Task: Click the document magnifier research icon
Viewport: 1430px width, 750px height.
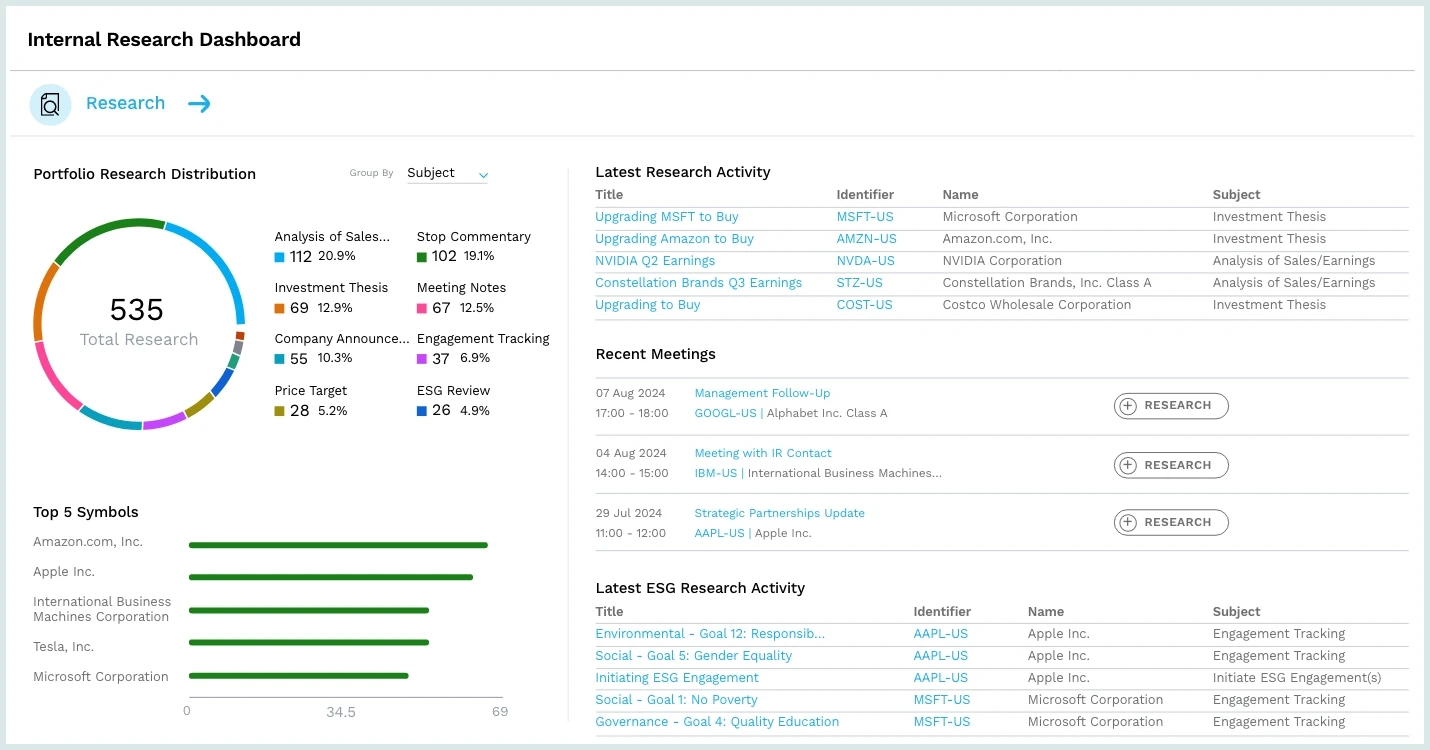Action: pyautogui.click(x=50, y=104)
